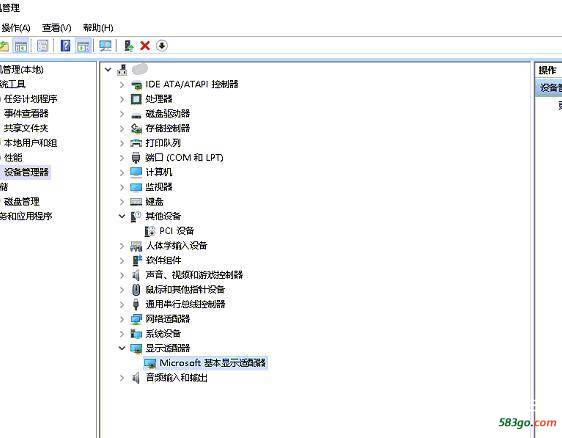Open the 帮助(H) menu
Viewport: 562px width, 438px height.
tap(98, 28)
